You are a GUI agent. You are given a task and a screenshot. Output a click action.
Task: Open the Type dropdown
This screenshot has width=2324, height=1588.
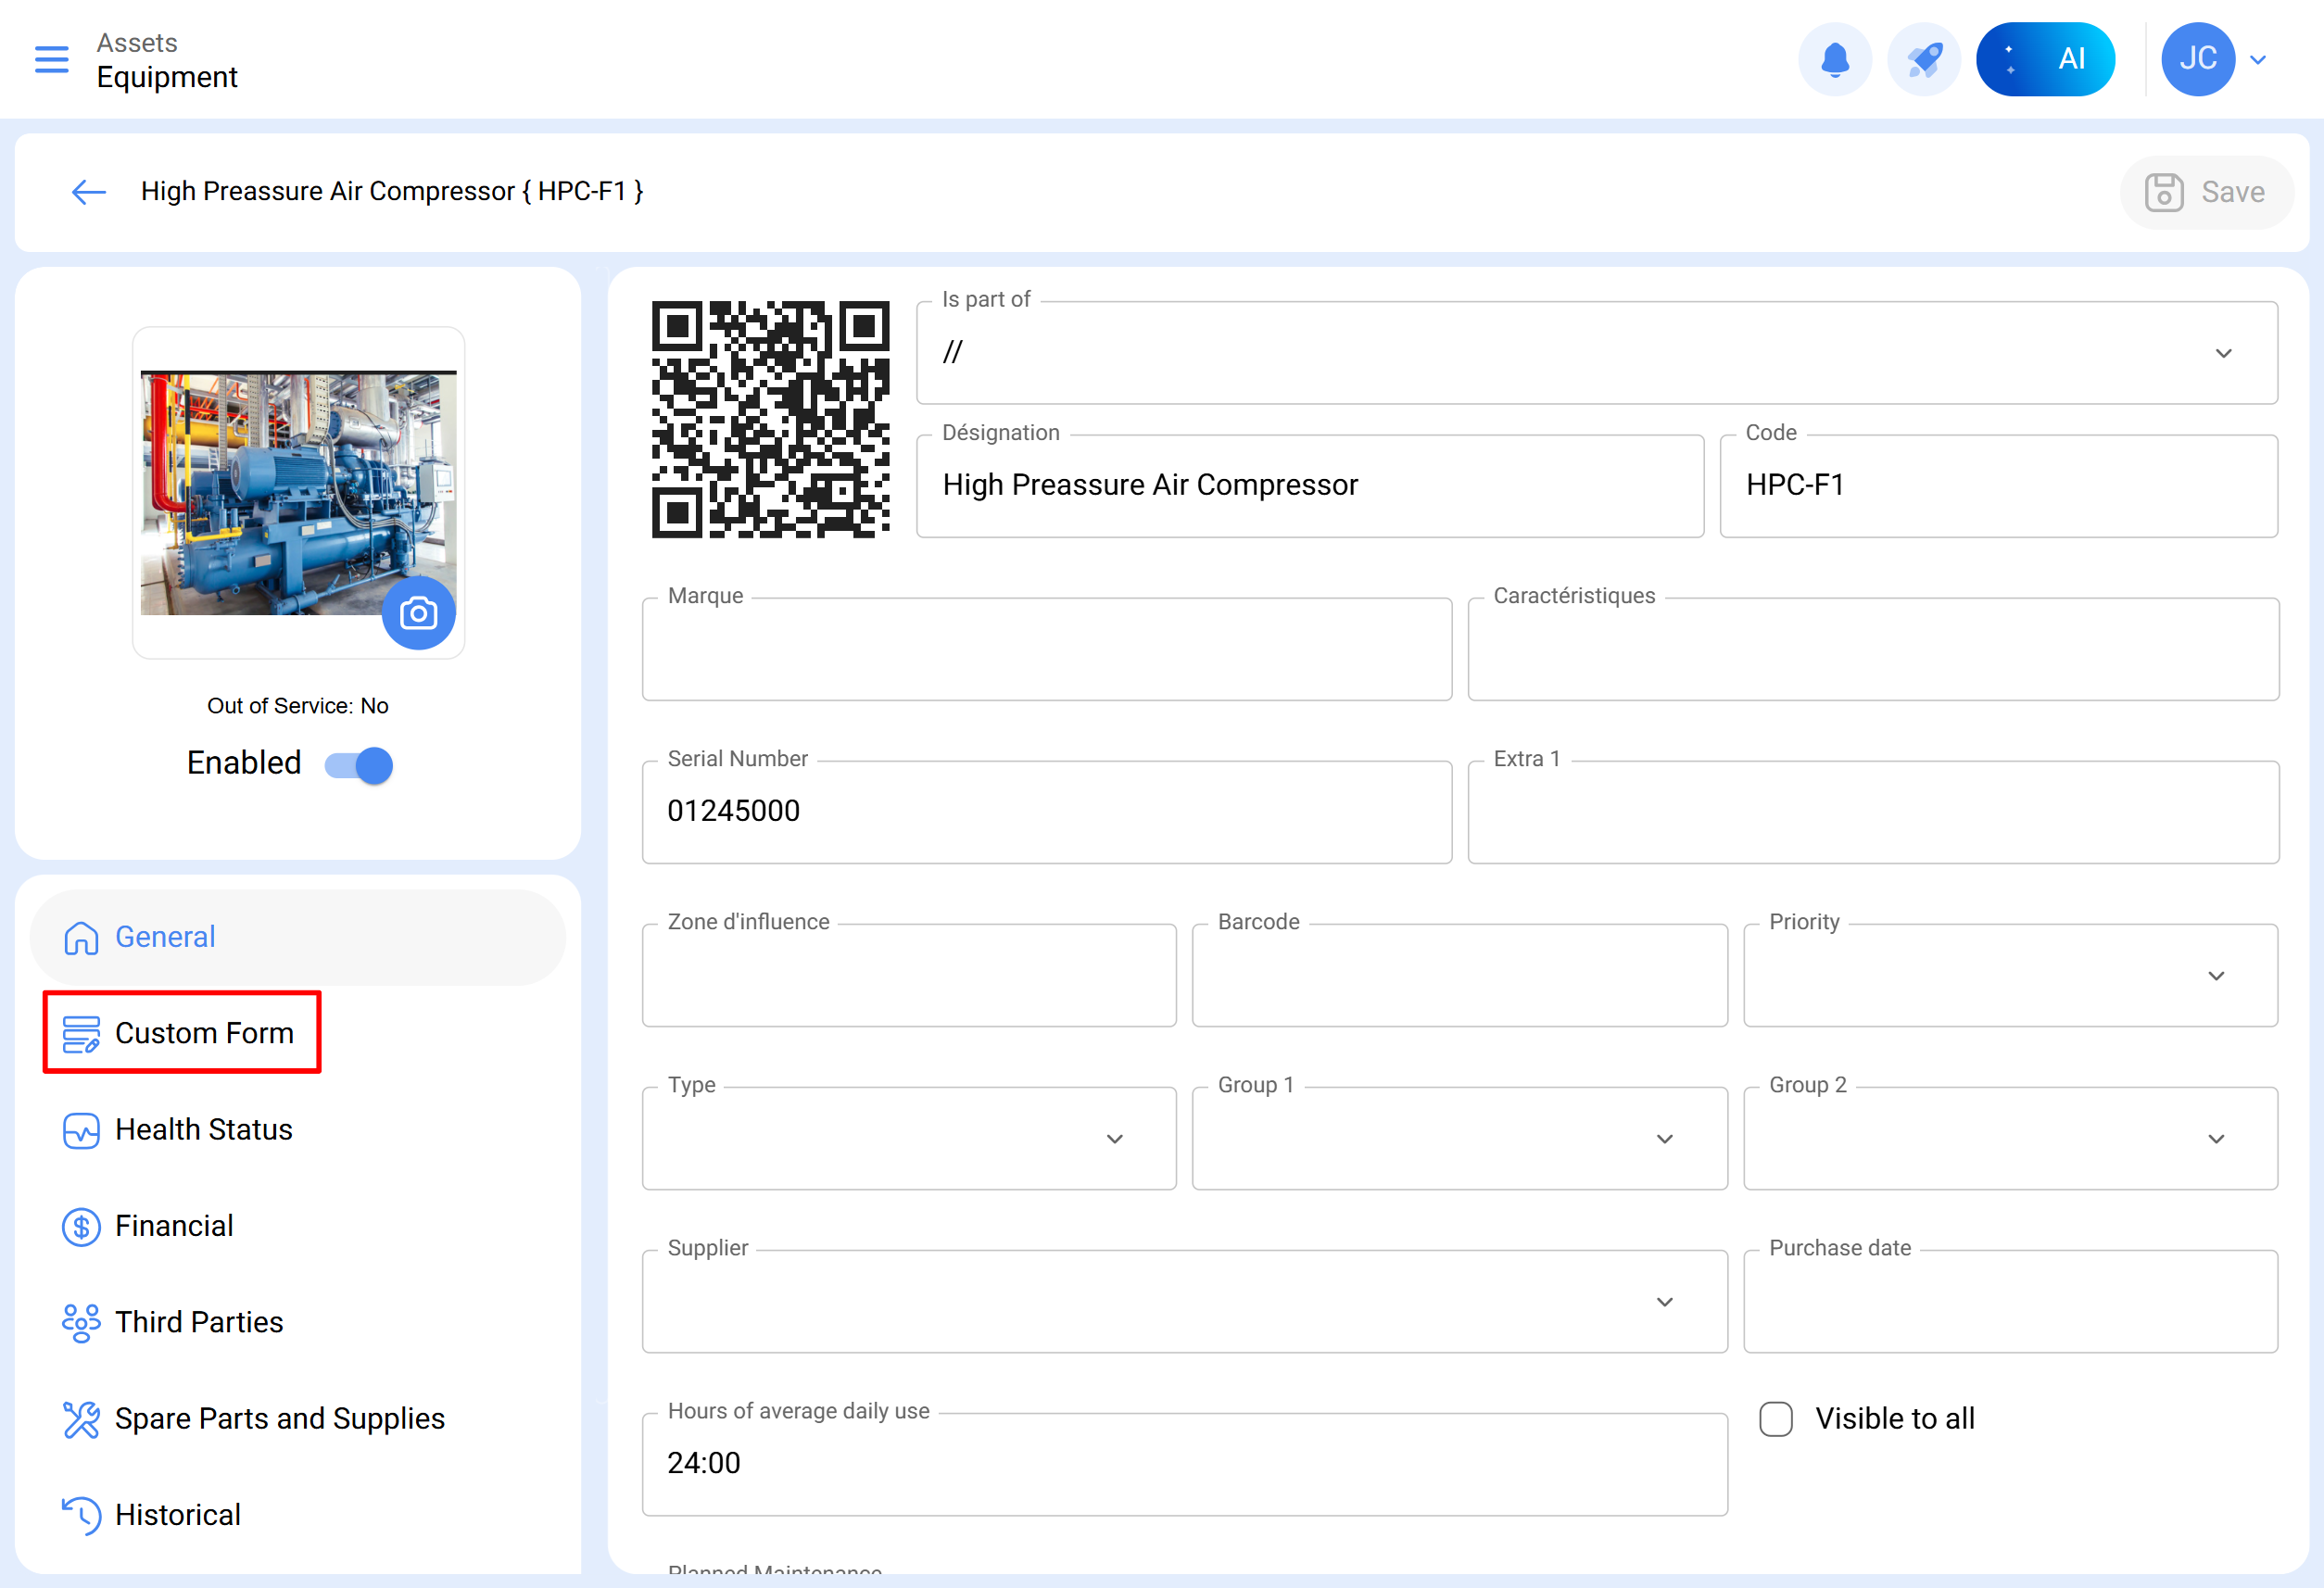(x=1114, y=1139)
